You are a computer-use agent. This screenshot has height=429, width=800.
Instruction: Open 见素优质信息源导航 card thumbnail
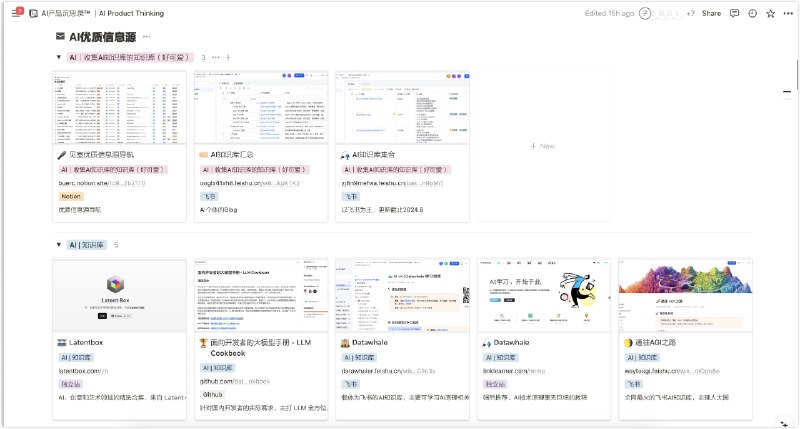(119, 108)
